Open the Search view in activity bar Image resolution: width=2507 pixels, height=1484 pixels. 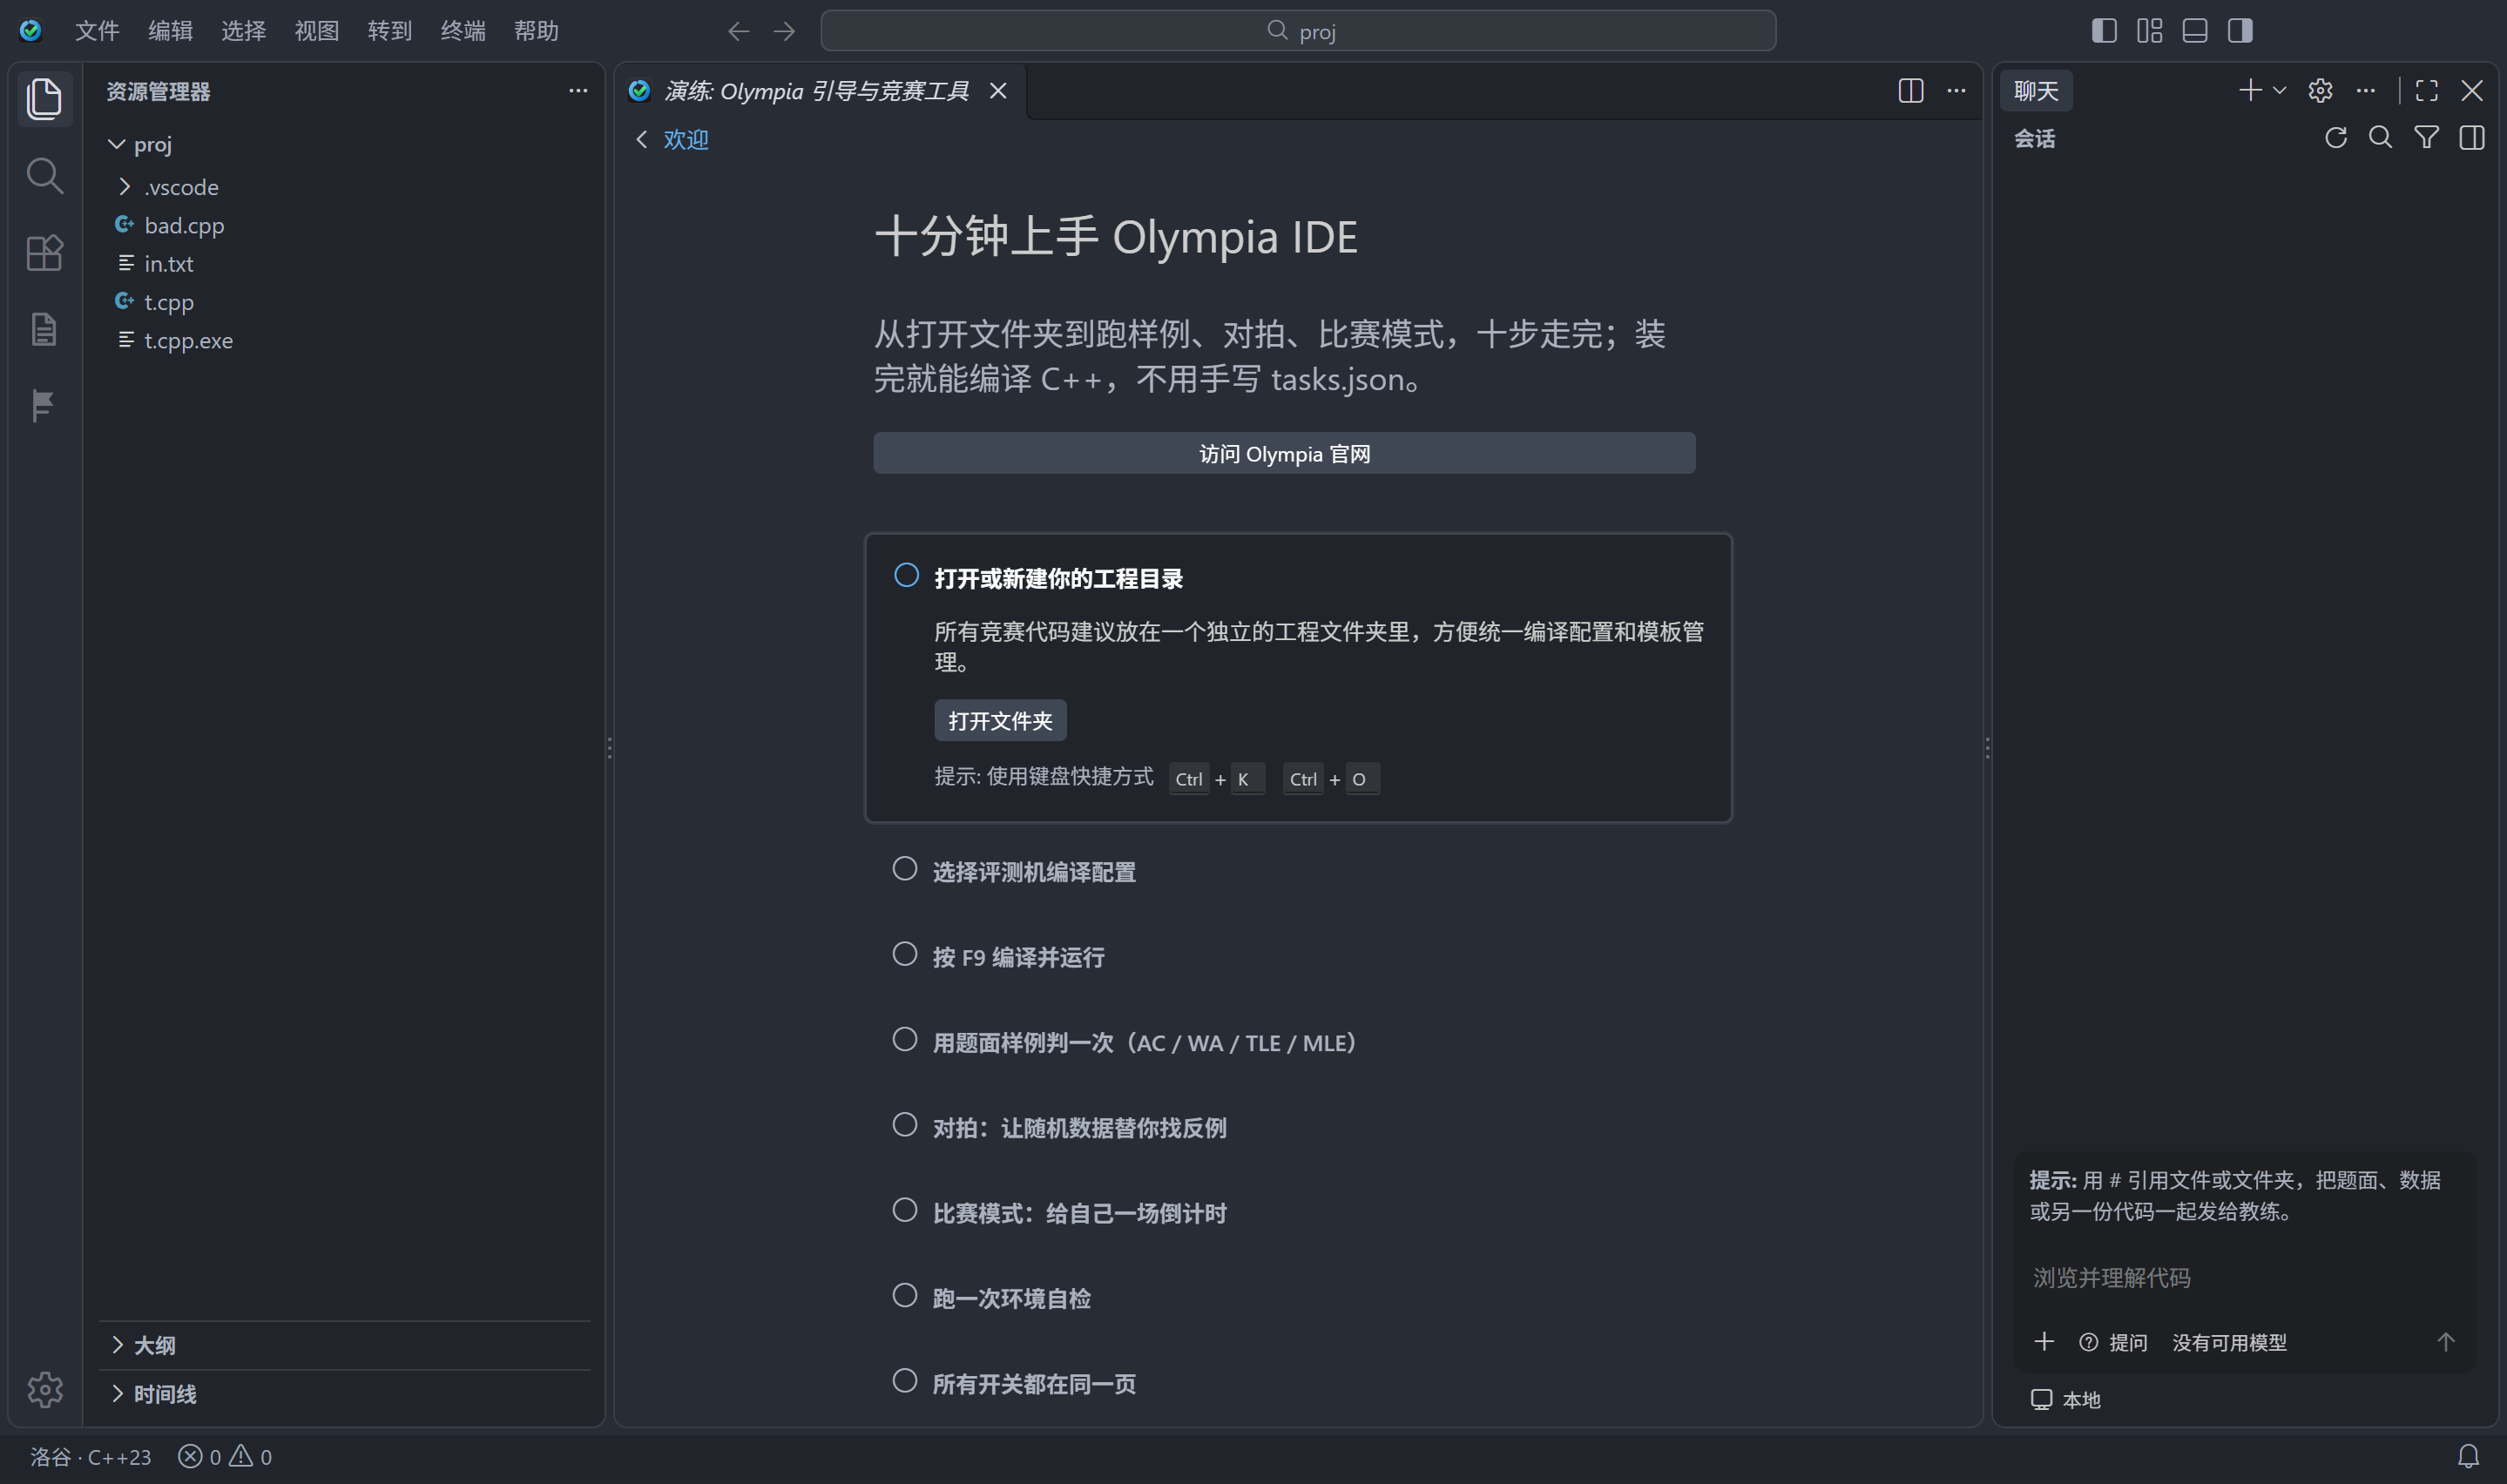click(x=44, y=176)
